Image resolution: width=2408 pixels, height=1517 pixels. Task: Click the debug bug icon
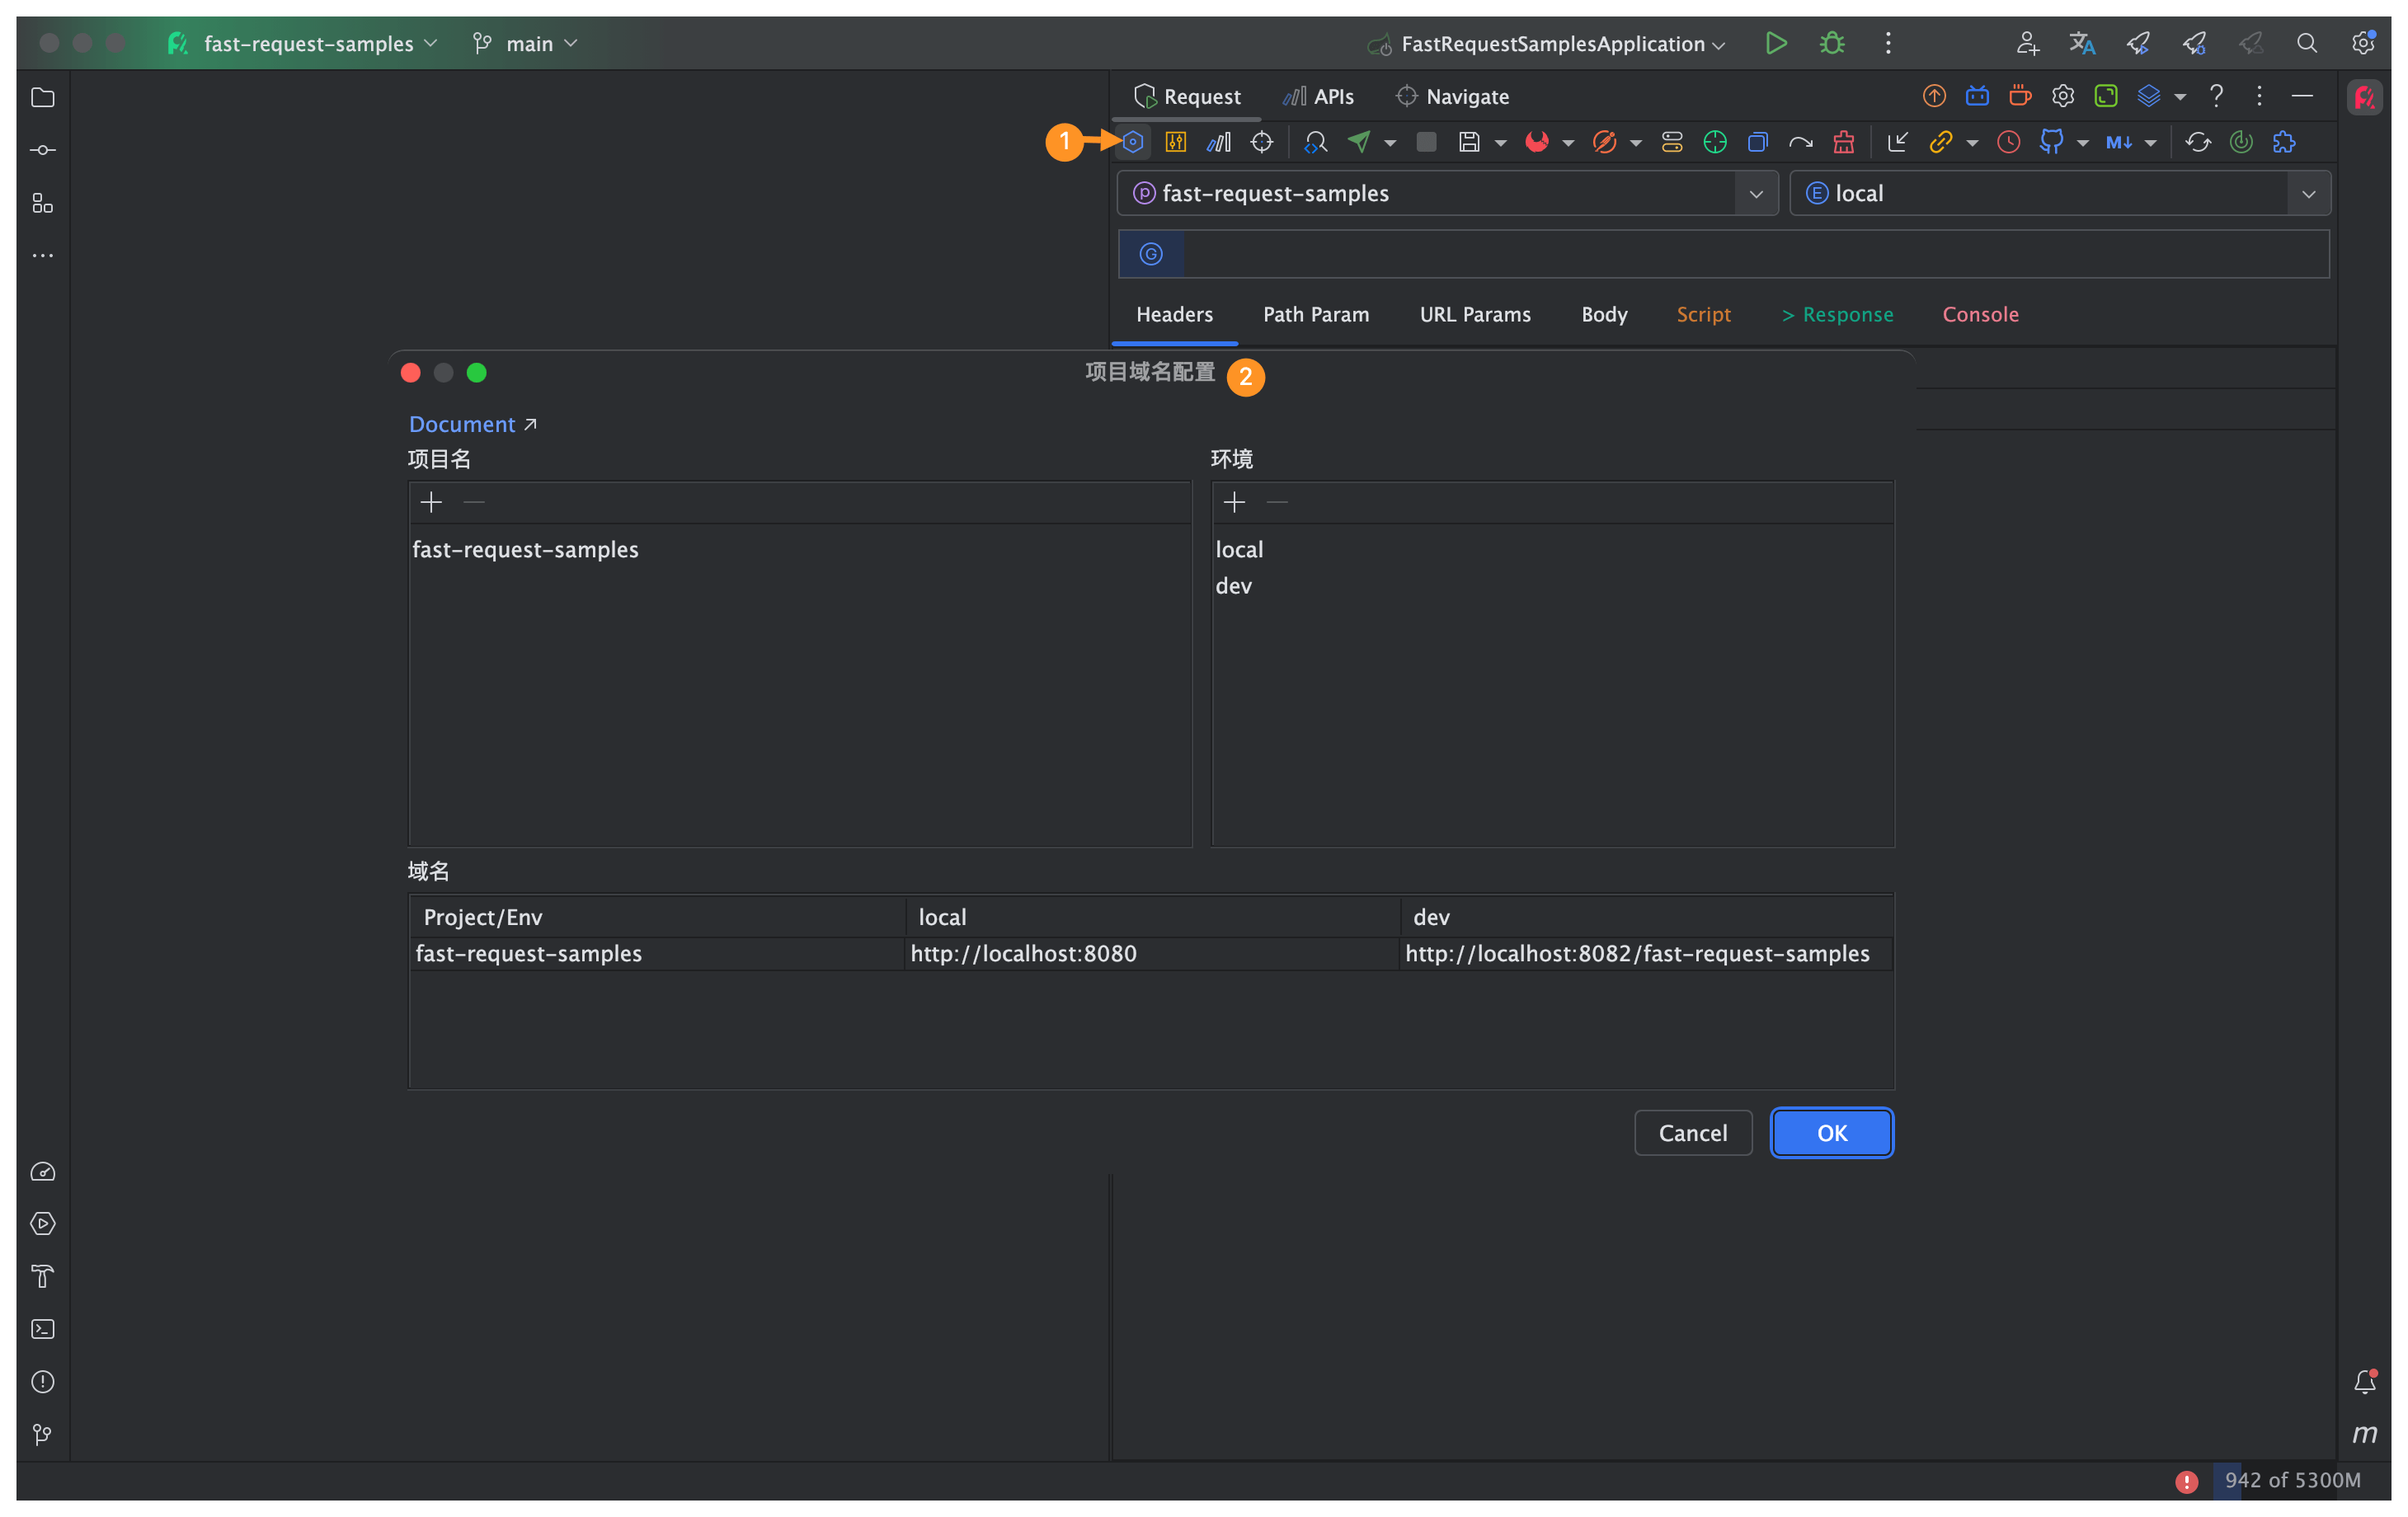(1832, 43)
